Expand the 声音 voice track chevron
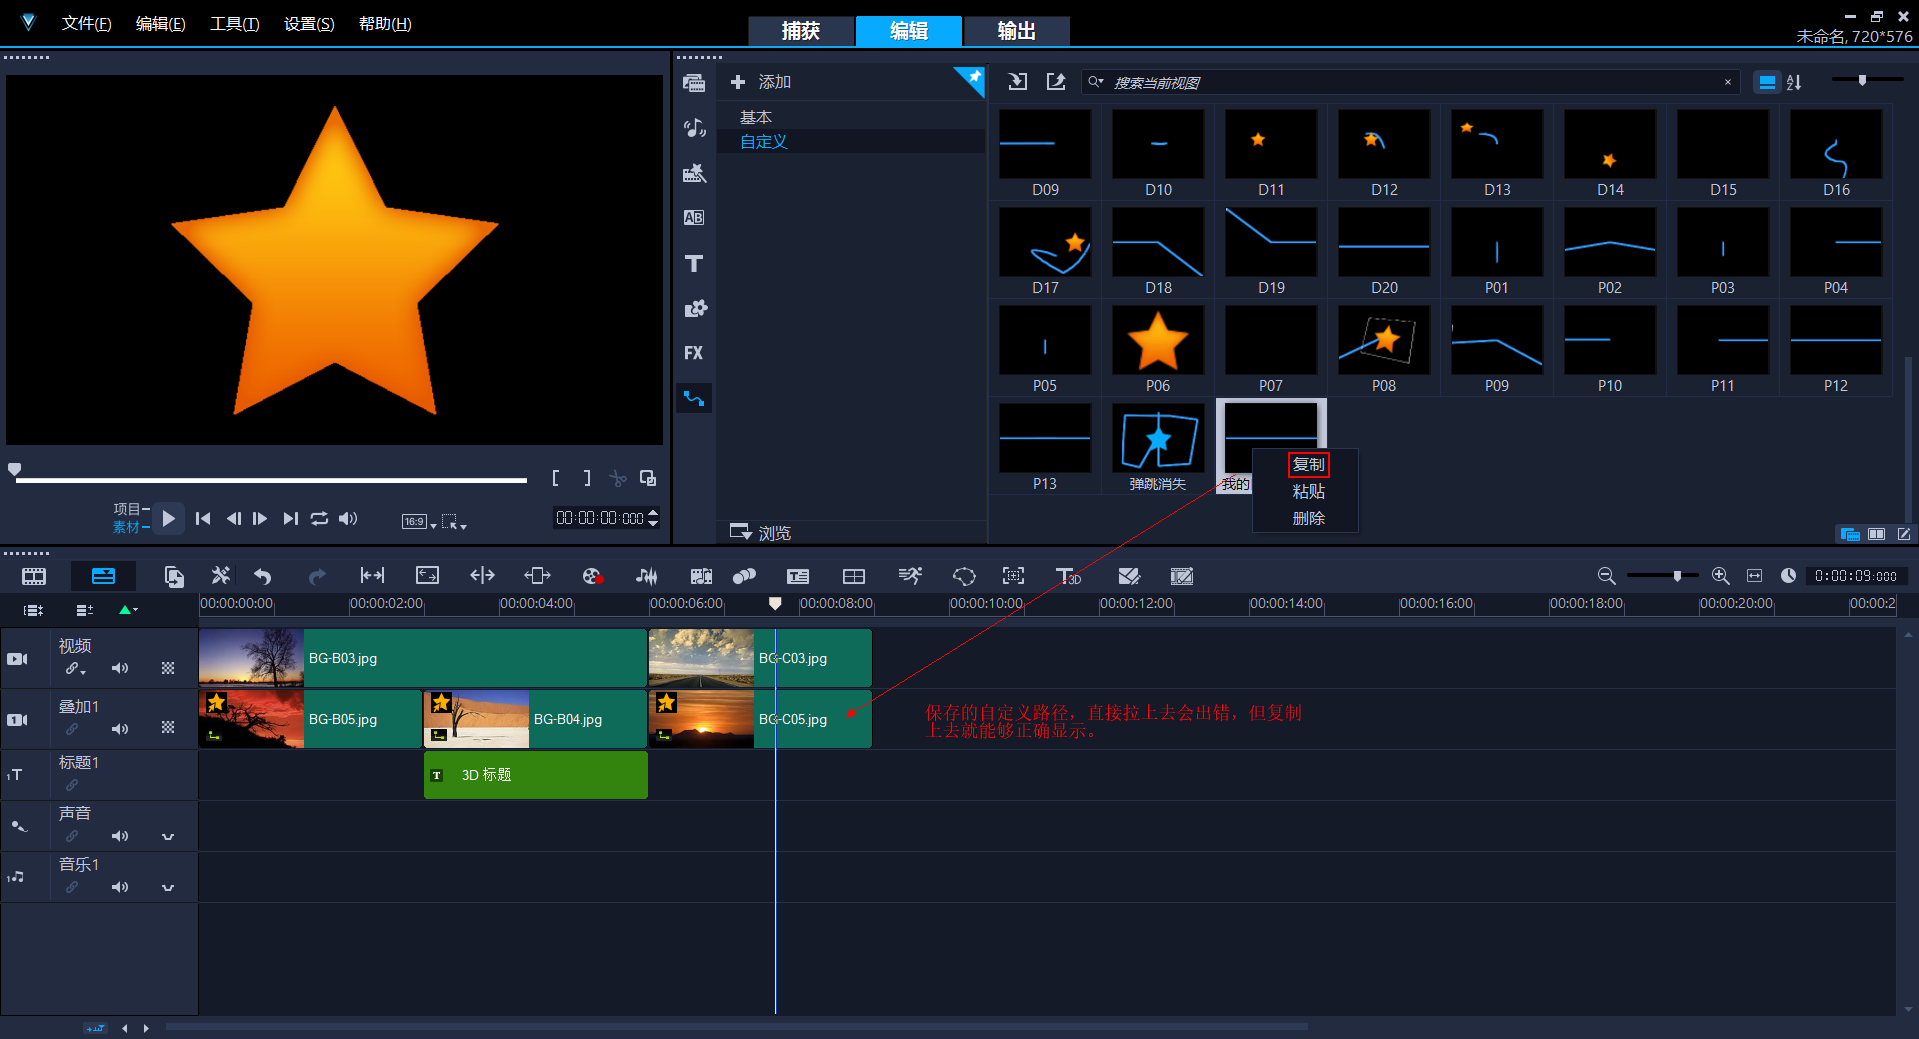Screen dimensions: 1919x1039 click(x=168, y=836)
